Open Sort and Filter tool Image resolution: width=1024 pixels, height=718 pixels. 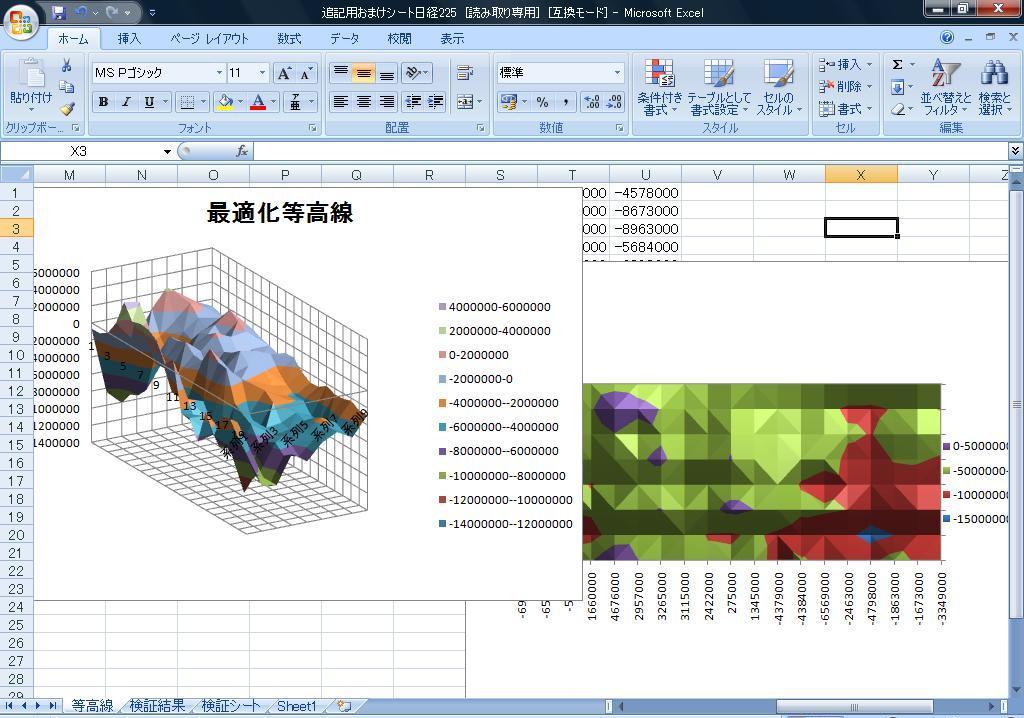945,87
